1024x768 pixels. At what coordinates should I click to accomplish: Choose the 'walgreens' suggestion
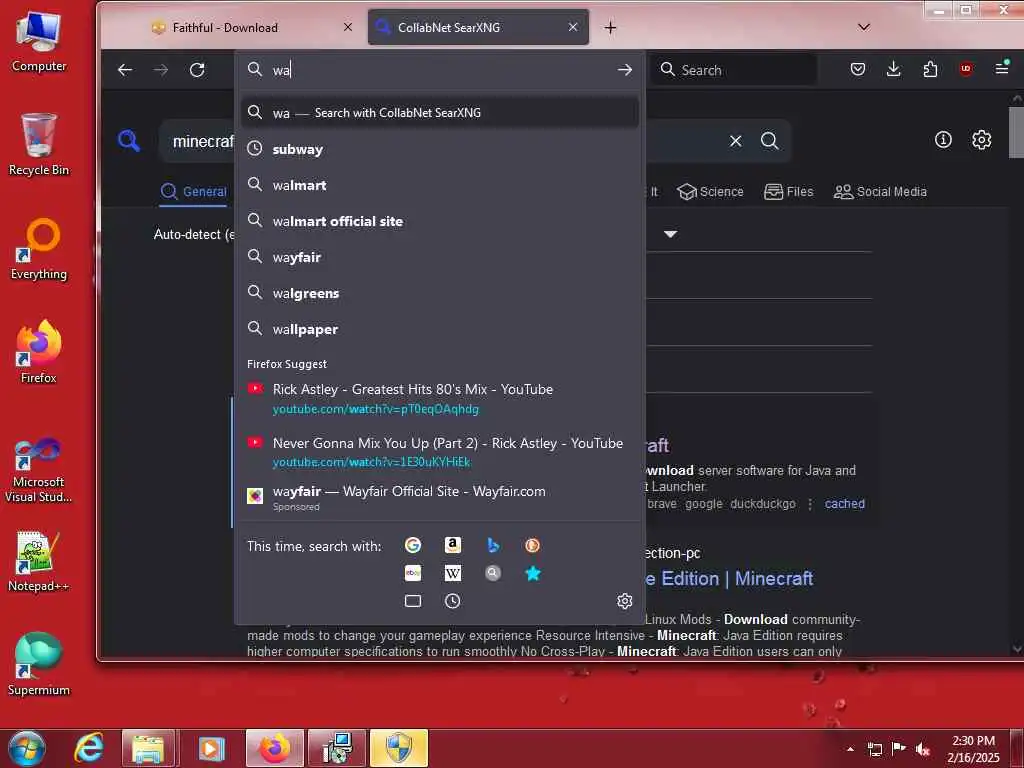click(440, 293)
